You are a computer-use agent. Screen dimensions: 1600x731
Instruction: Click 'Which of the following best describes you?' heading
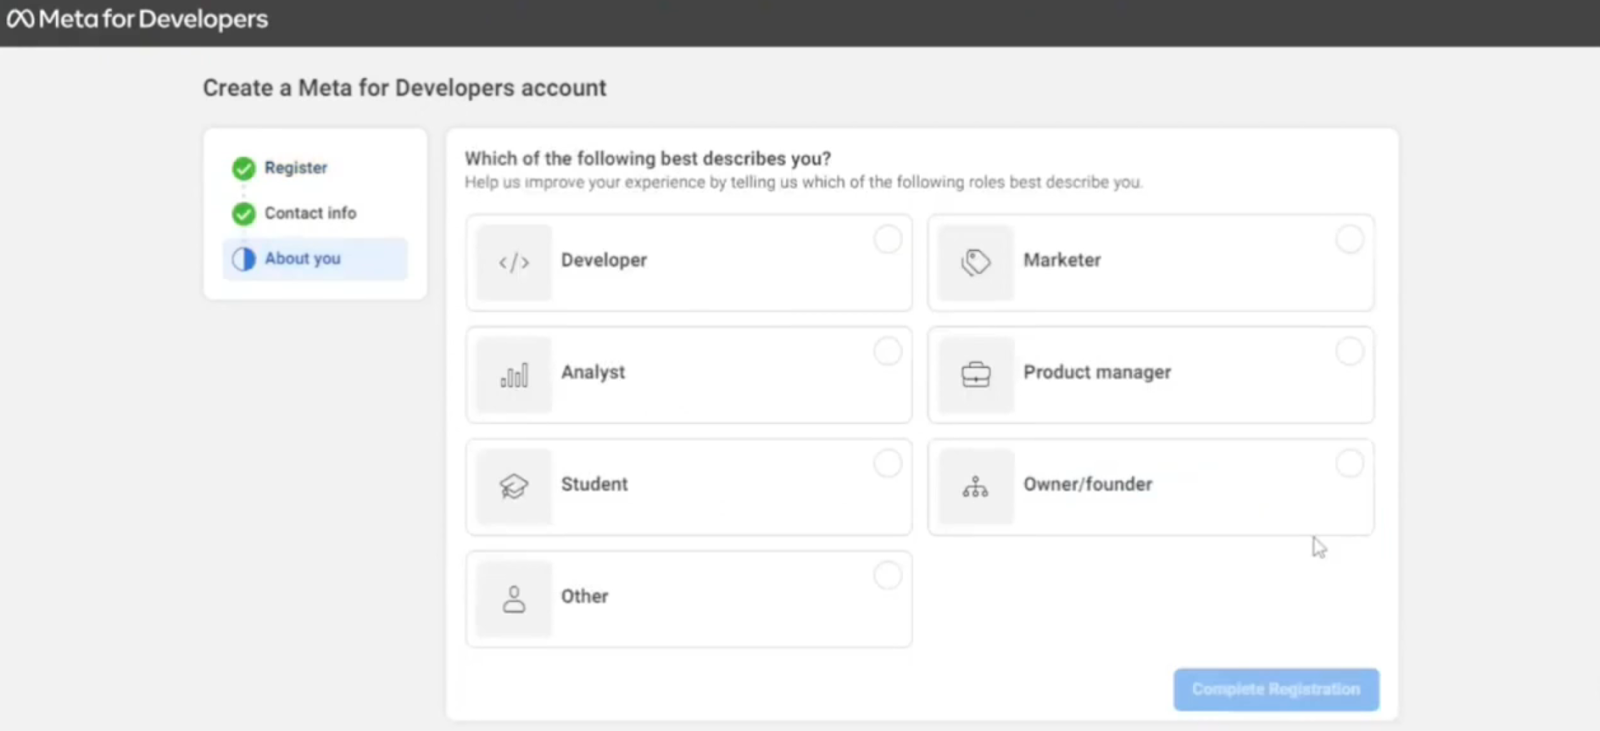(x=648, y=158)
